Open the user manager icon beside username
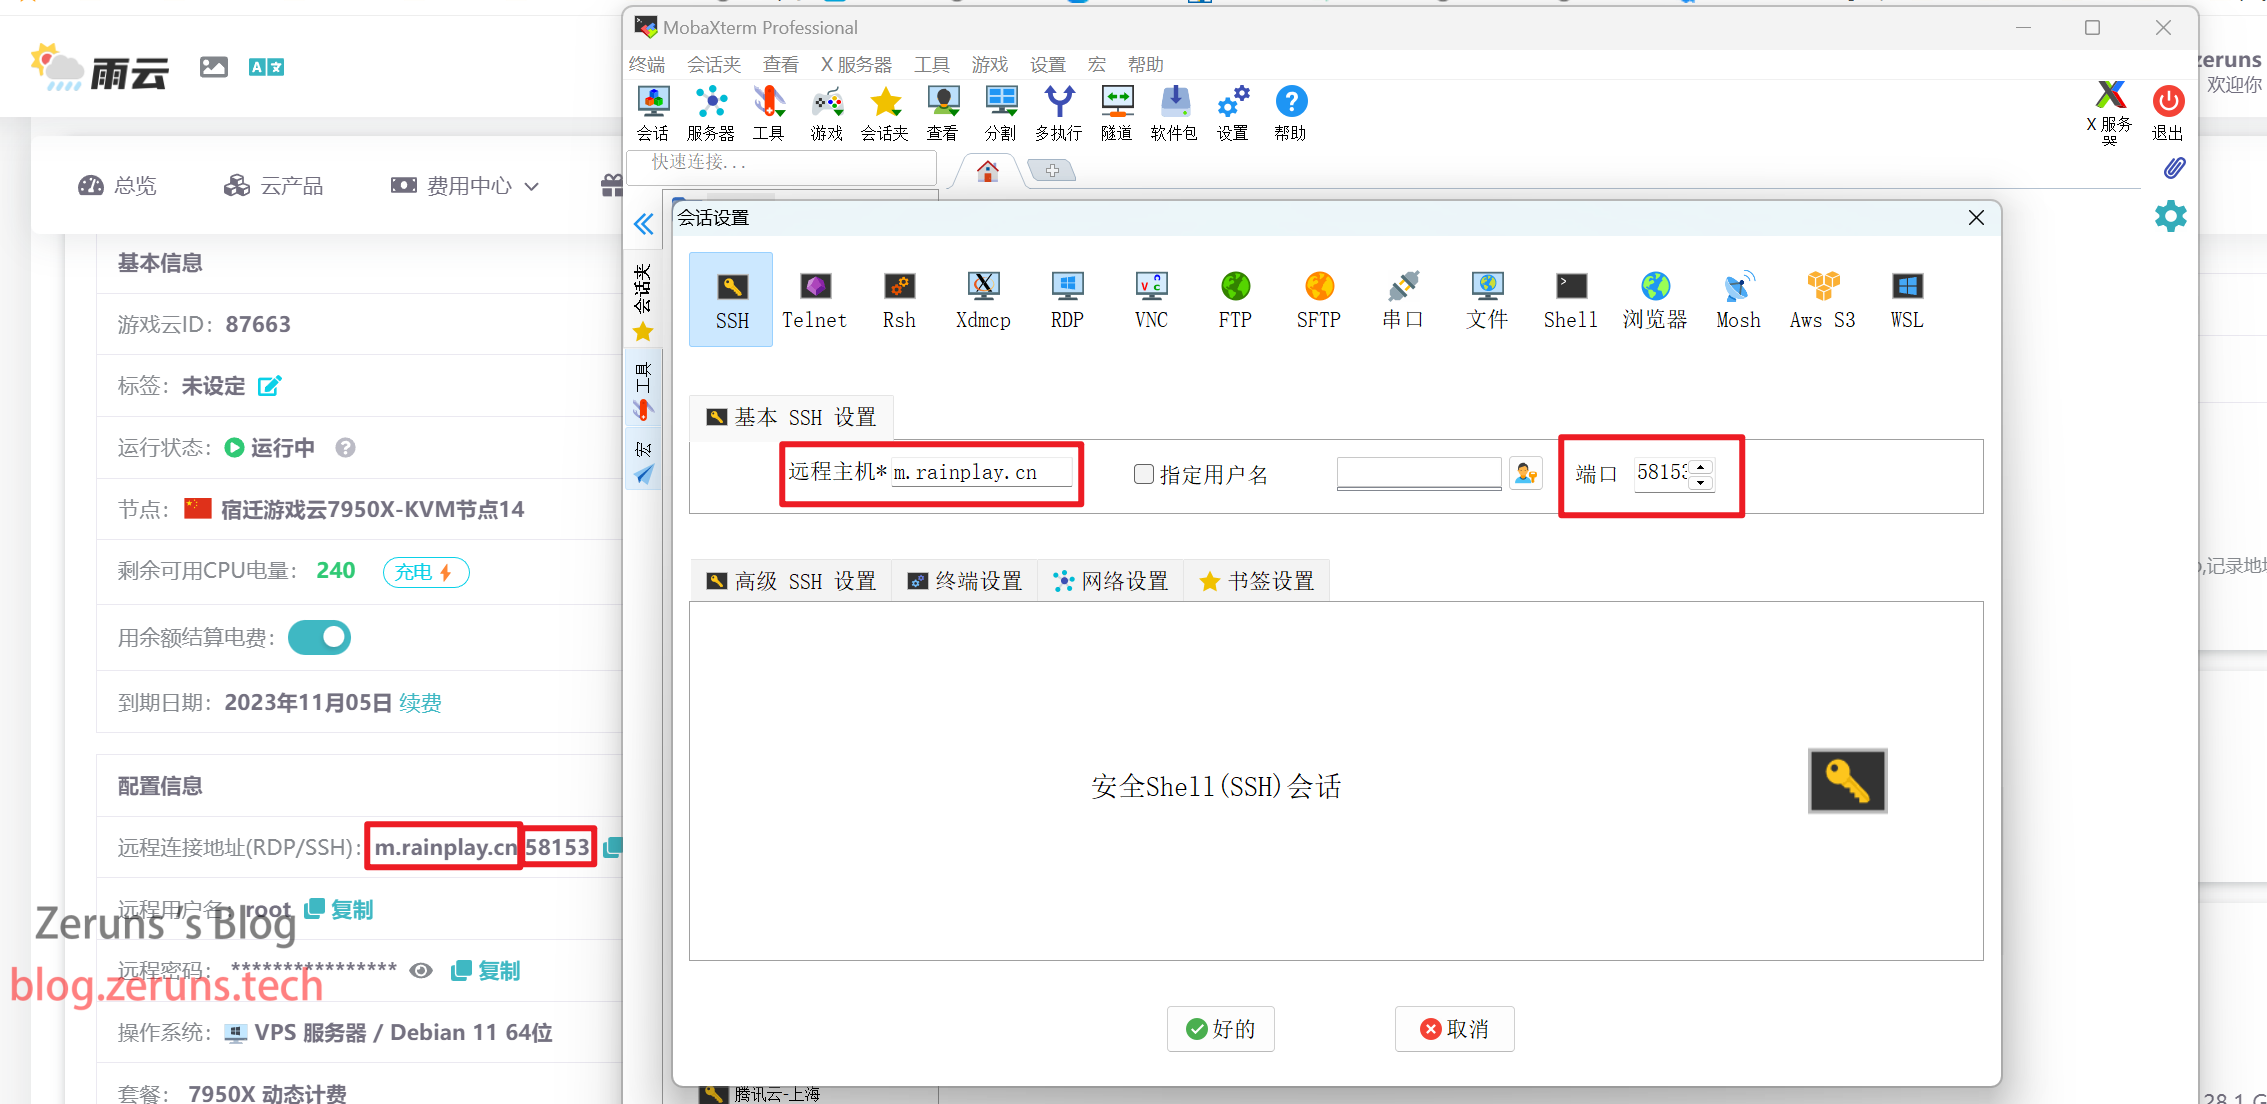This screenshot has height=1104, width=2267. (1525, 473)
